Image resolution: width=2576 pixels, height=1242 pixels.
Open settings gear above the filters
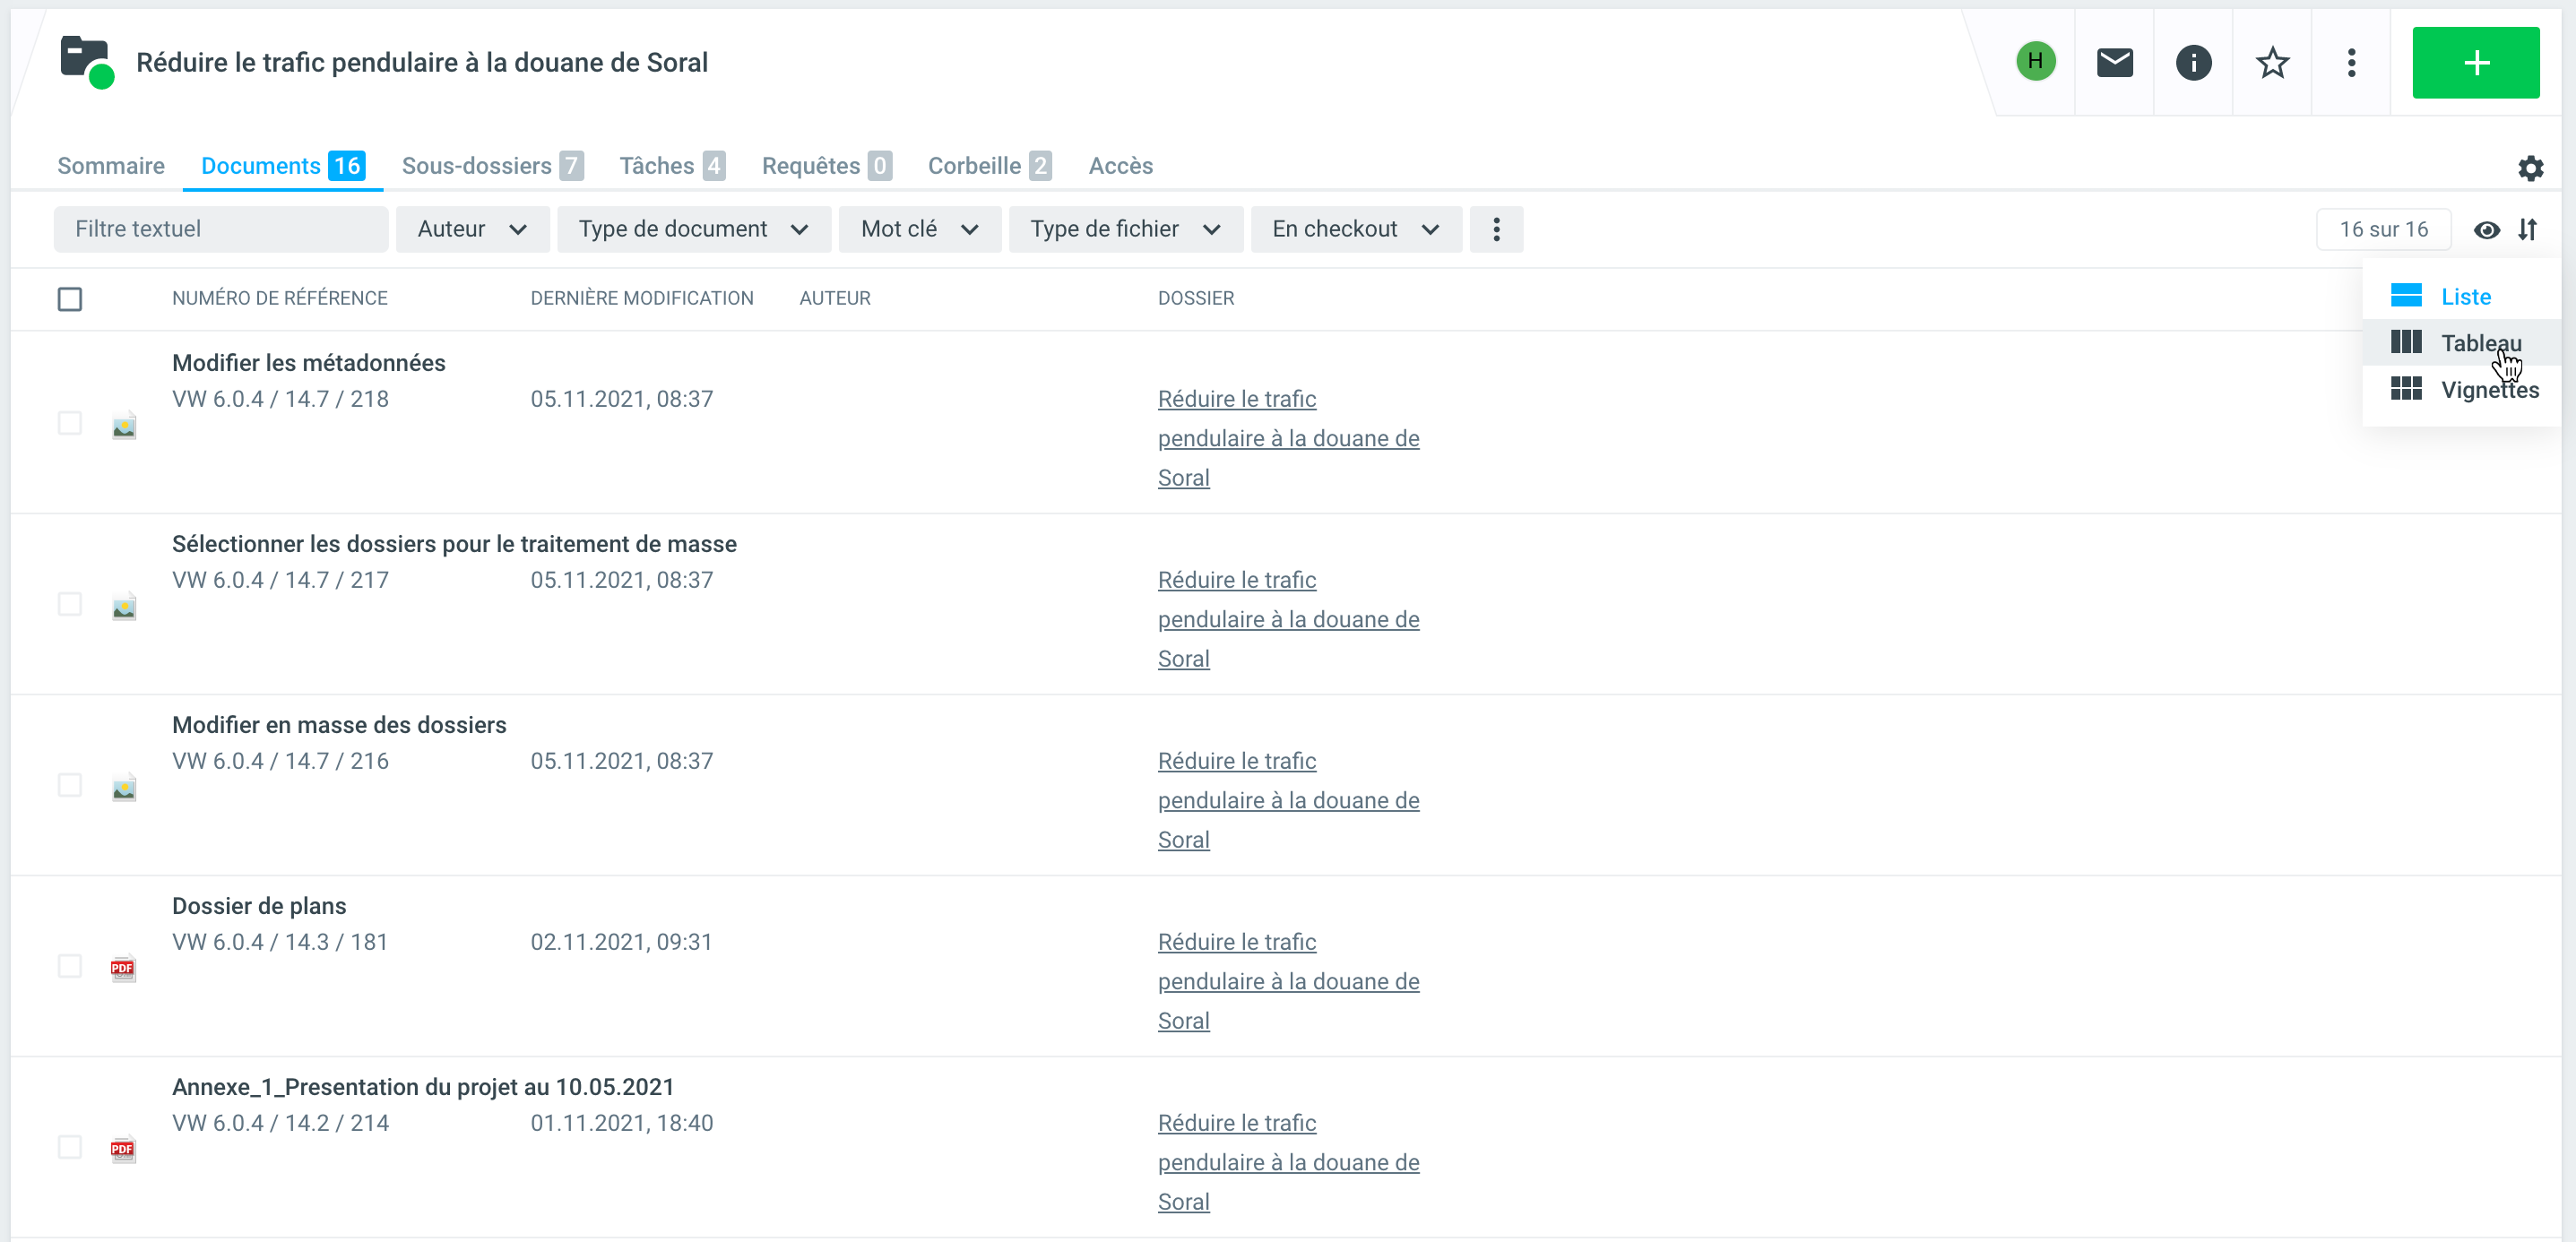(2530, 168)
